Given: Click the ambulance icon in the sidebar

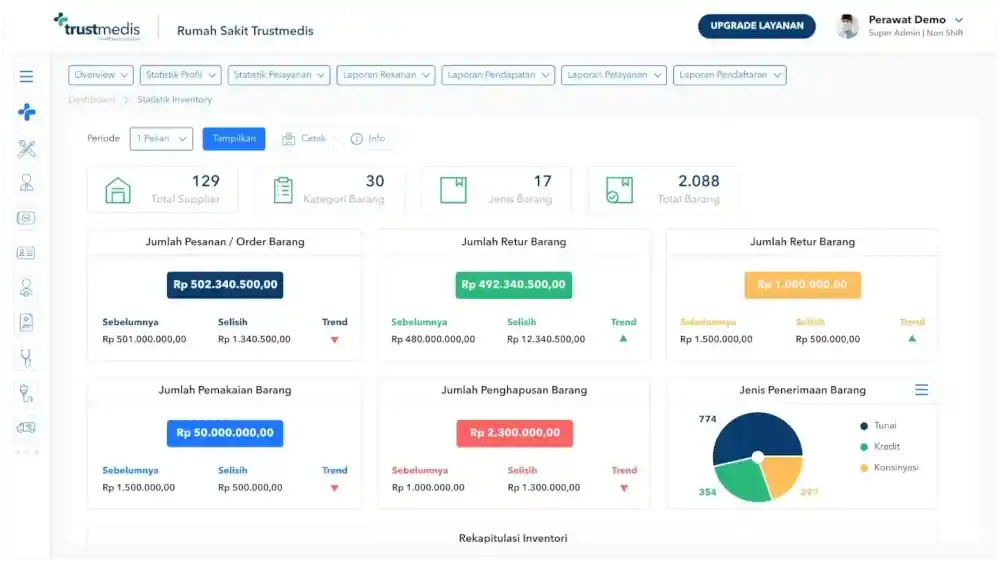Looking at the screenshot, I should tap(27, 427).
